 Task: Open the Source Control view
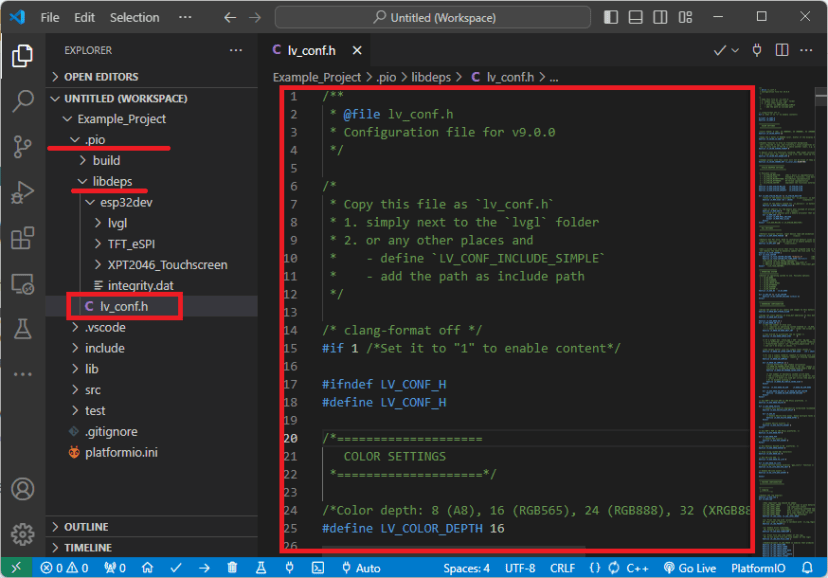tap(22, 147)
